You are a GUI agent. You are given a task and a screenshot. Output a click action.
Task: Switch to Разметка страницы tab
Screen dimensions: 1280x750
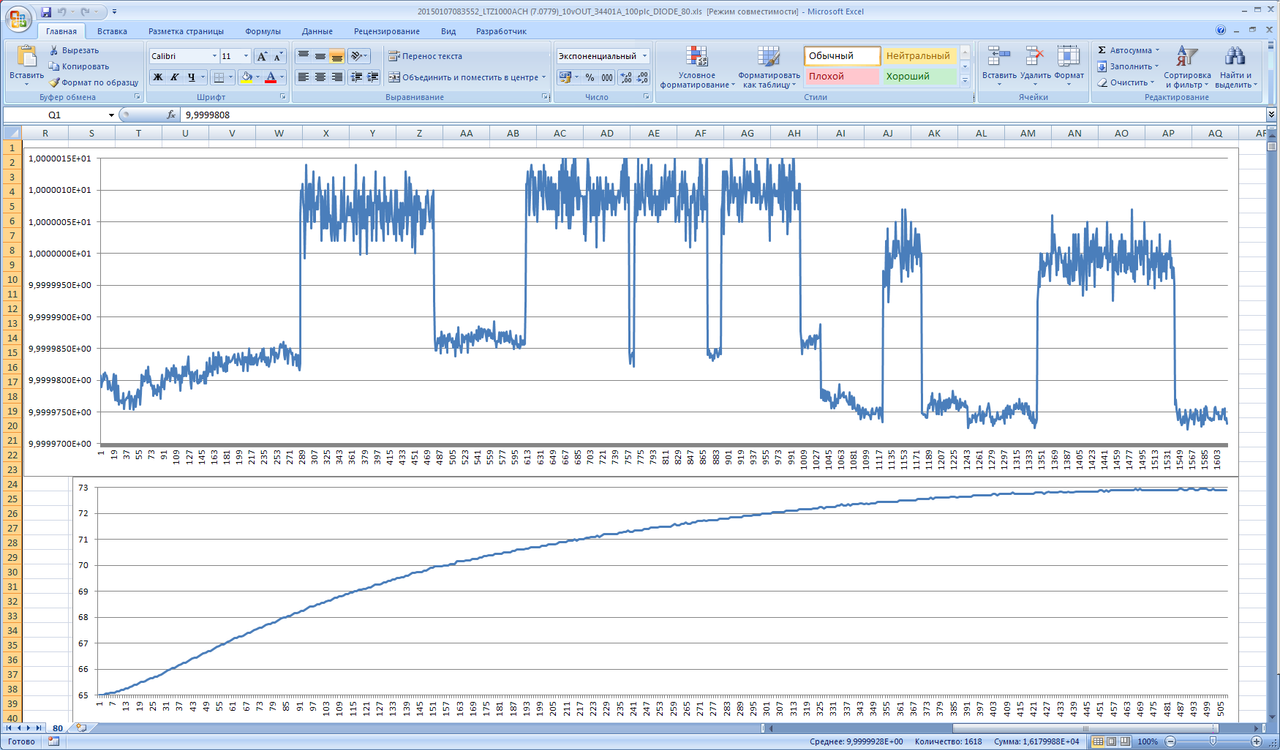point(188,32)
